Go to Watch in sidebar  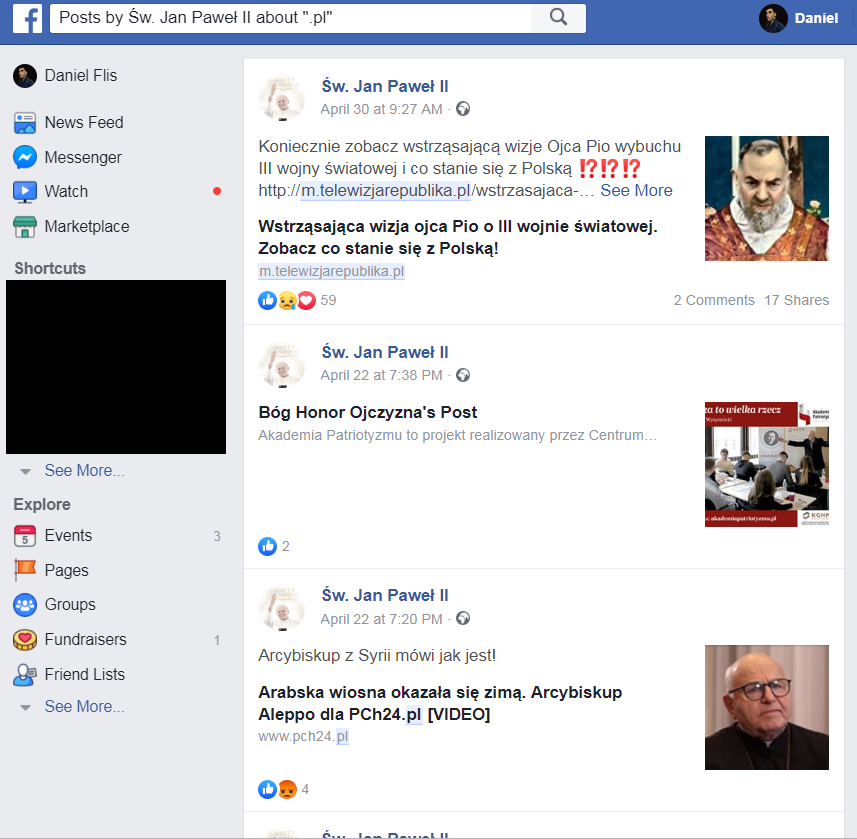66,191
